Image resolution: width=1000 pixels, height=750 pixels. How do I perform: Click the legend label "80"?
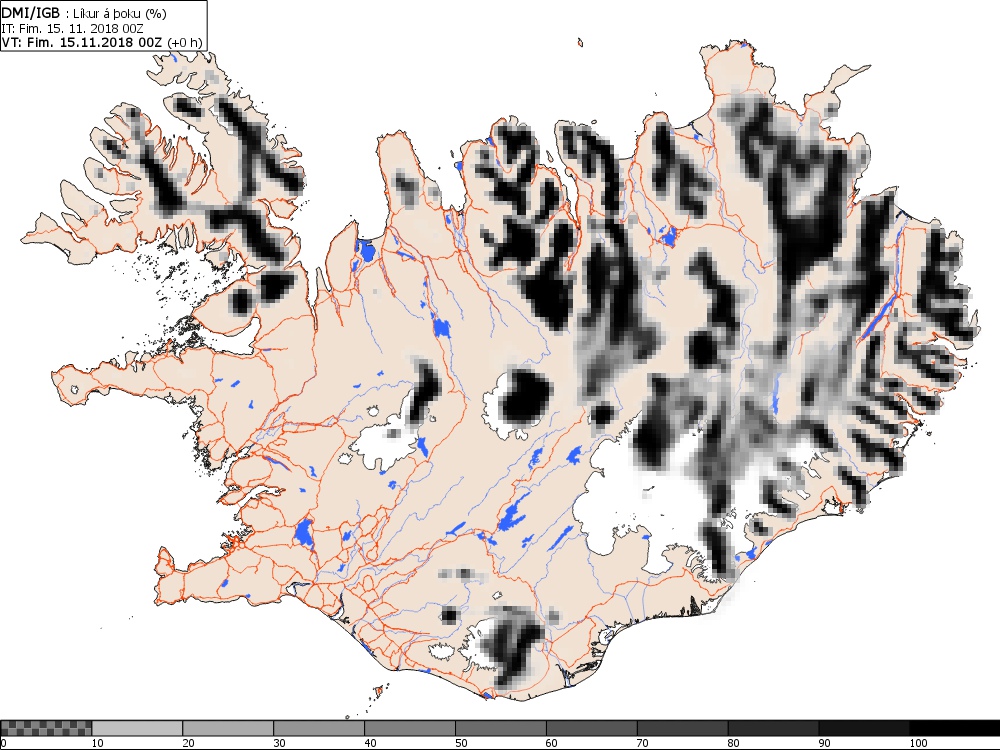(x=733, y=743)
